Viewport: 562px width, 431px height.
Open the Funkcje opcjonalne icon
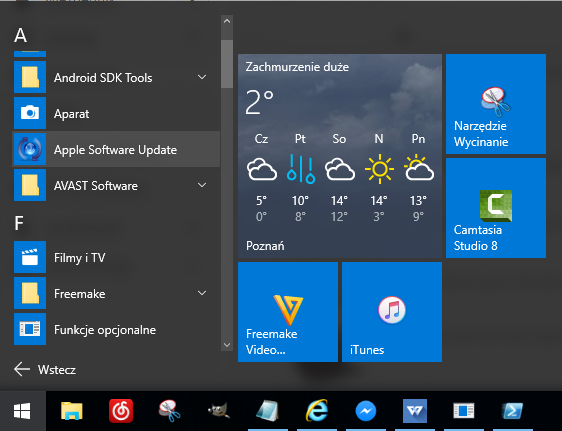30,329
